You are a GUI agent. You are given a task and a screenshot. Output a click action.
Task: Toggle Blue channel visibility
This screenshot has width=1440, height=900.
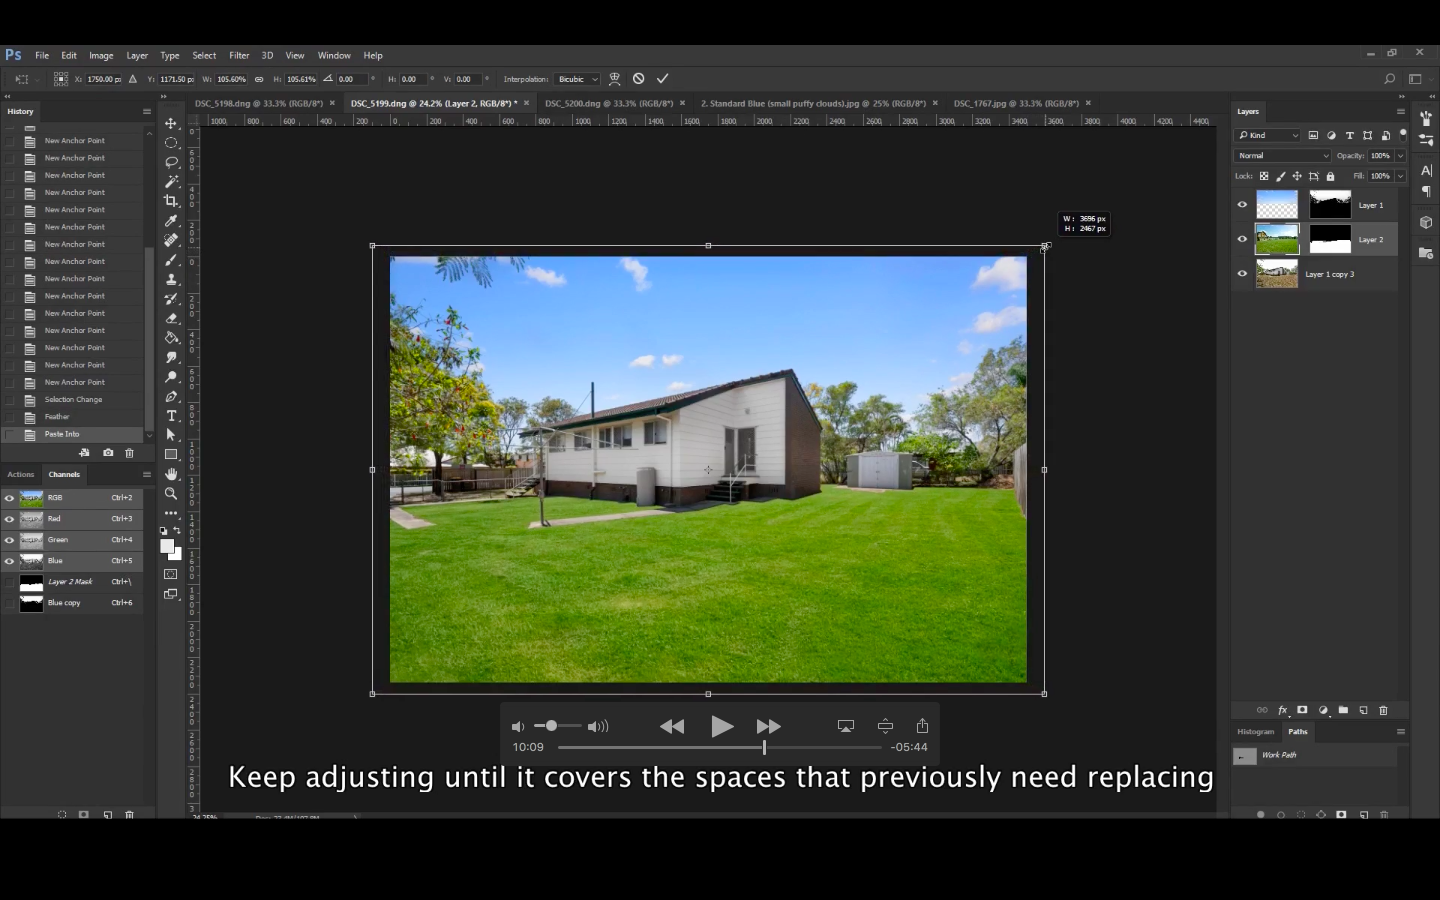point(9,561)
